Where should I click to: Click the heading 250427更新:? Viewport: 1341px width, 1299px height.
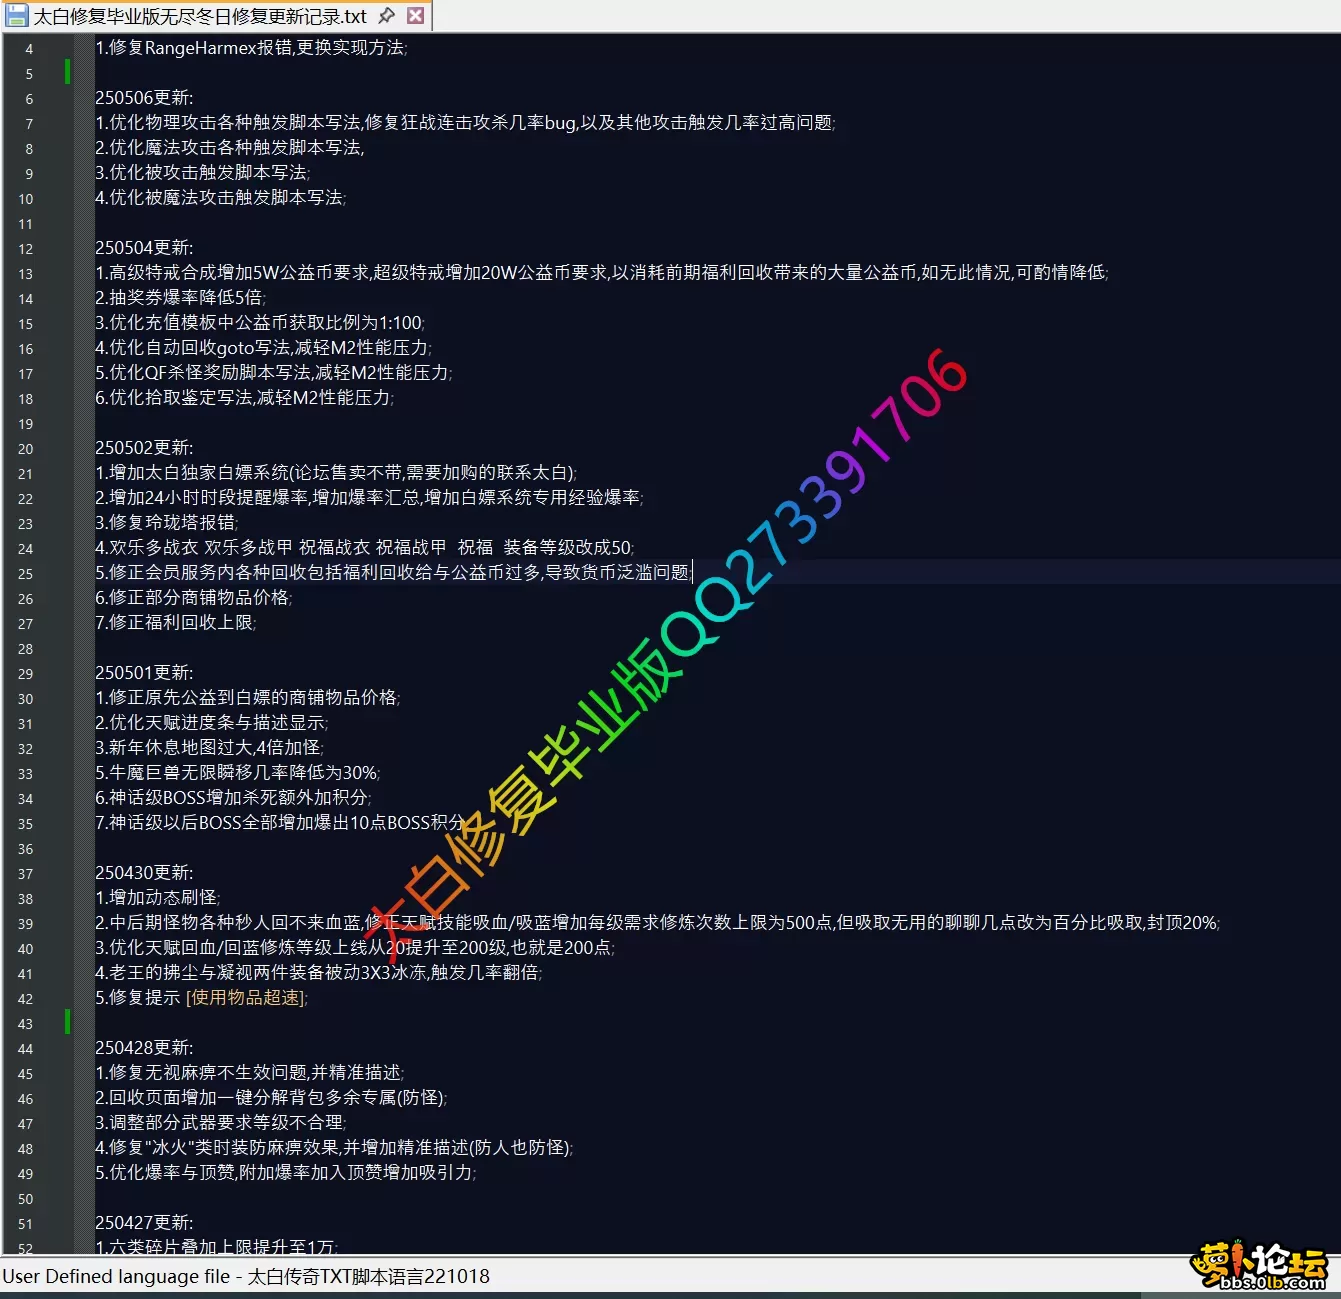point(144,1223)
